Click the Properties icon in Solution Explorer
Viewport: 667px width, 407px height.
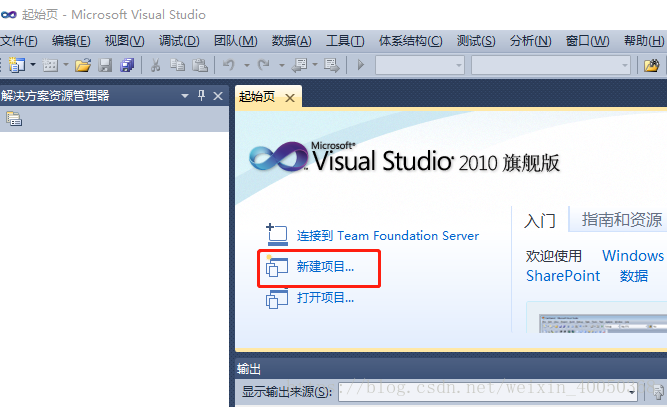pos(14,119)
